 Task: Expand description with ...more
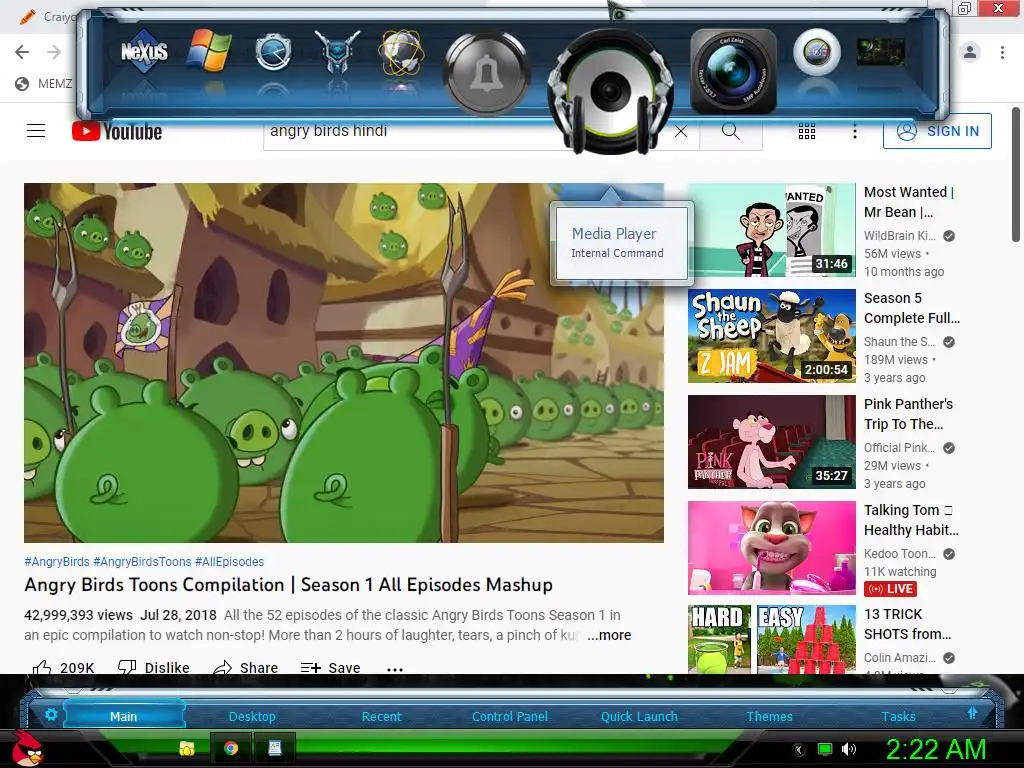pyautogui.click(x=609, y=635)
